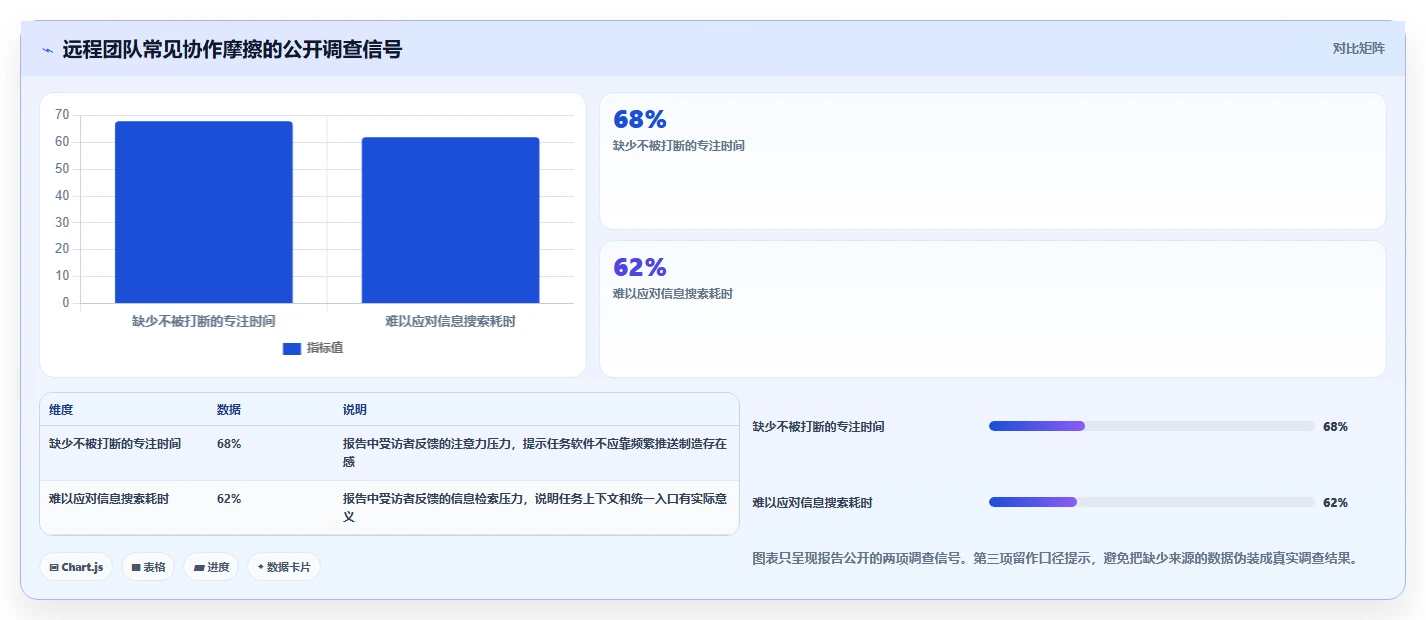Click the pulse icon beside the dashboard title
Screen dimensions: 1426x620
[x=47, y=50]
